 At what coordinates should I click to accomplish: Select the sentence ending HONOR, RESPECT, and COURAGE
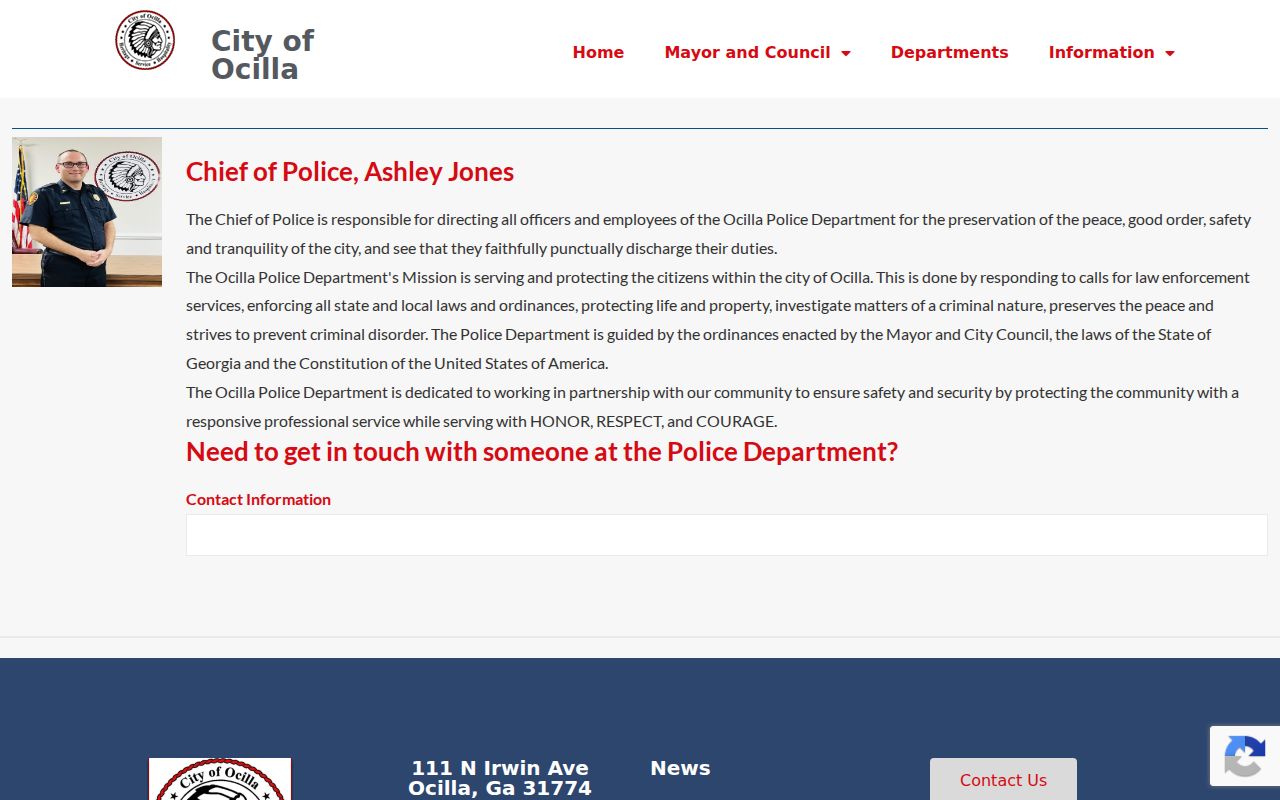[x=712, y=407]
